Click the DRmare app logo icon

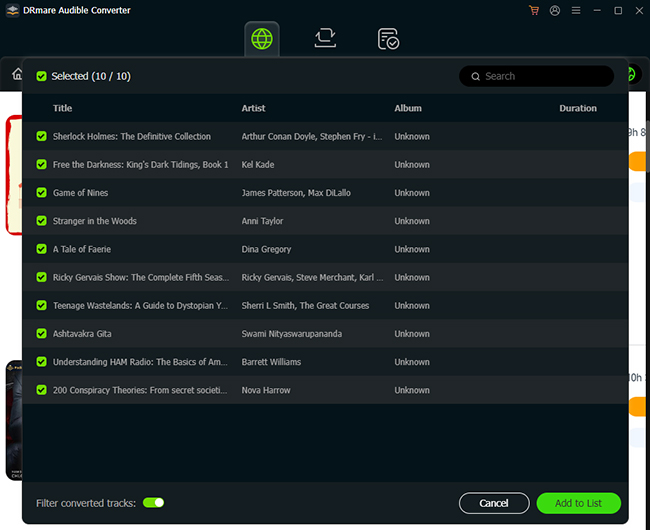[x=12, y=10]
